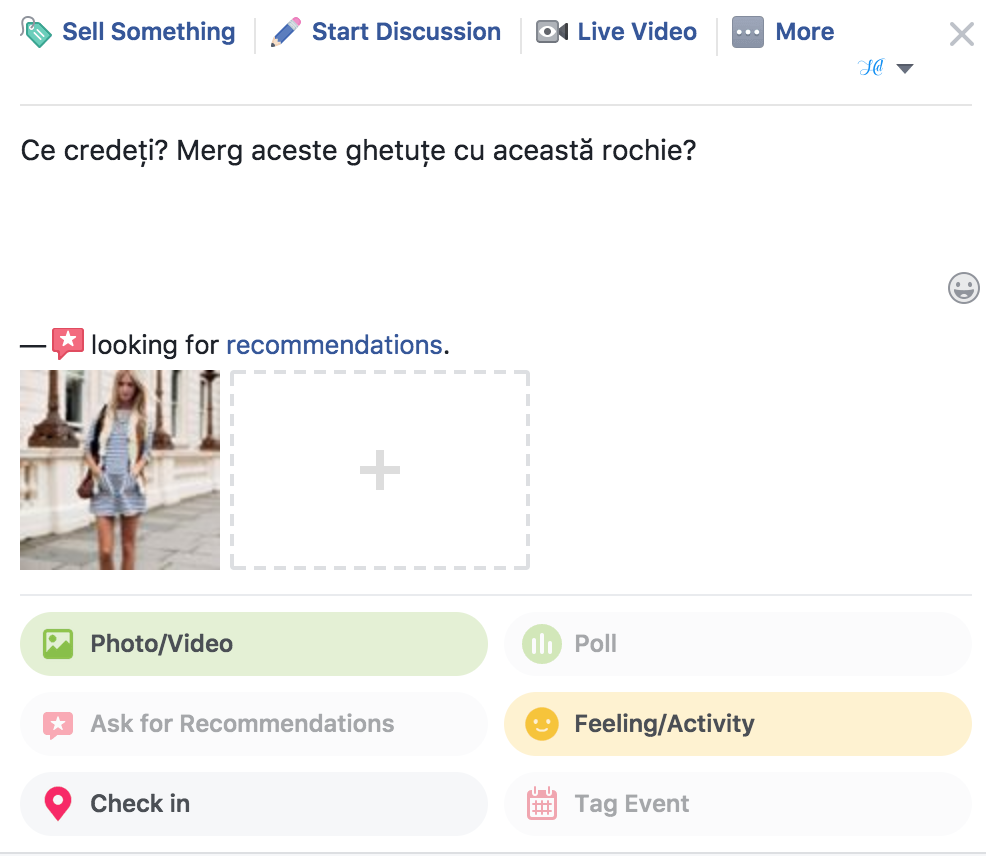Screen dimensions: 986x856
Task: Open the emoji picker smiley face
Action: pos(963,288)
